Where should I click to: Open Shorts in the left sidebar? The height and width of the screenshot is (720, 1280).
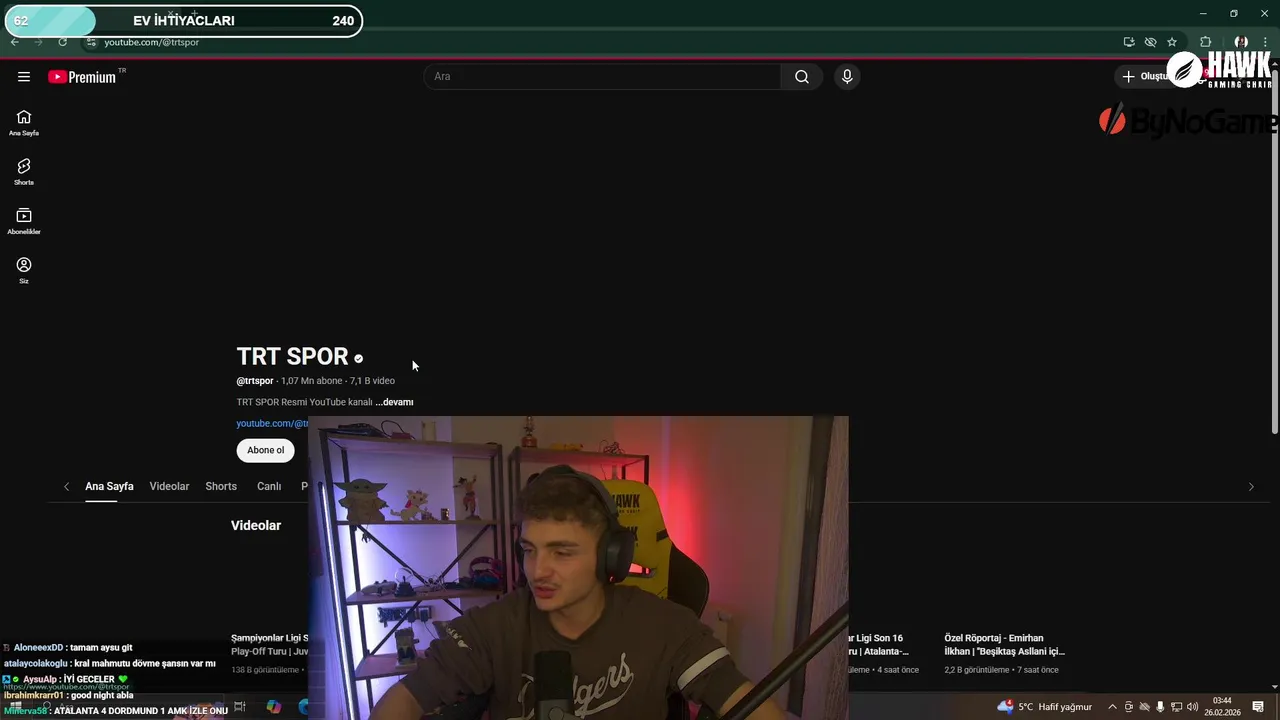[24, 172]
